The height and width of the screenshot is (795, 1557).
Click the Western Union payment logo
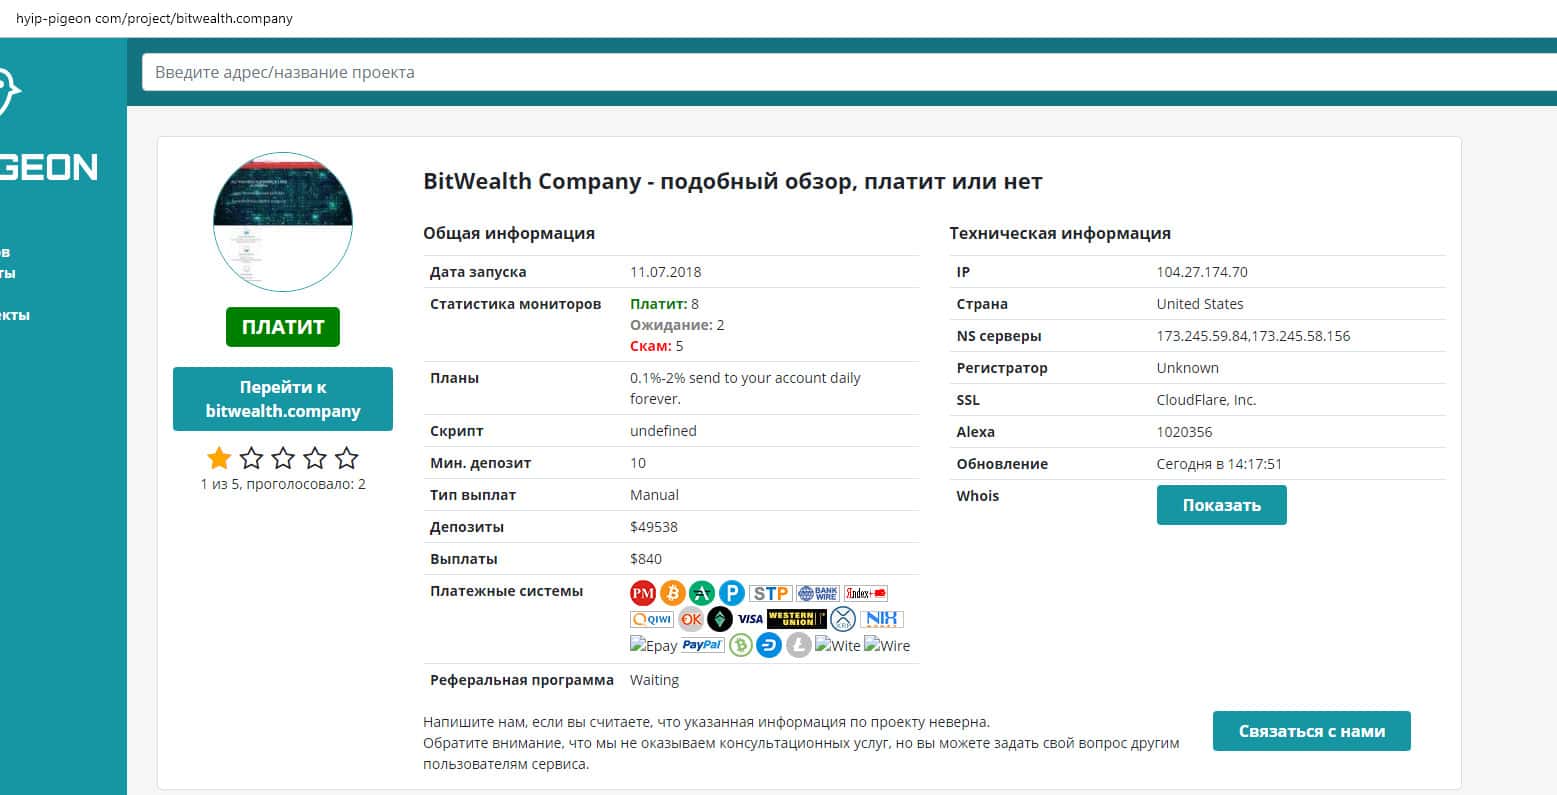click(796, 619)
